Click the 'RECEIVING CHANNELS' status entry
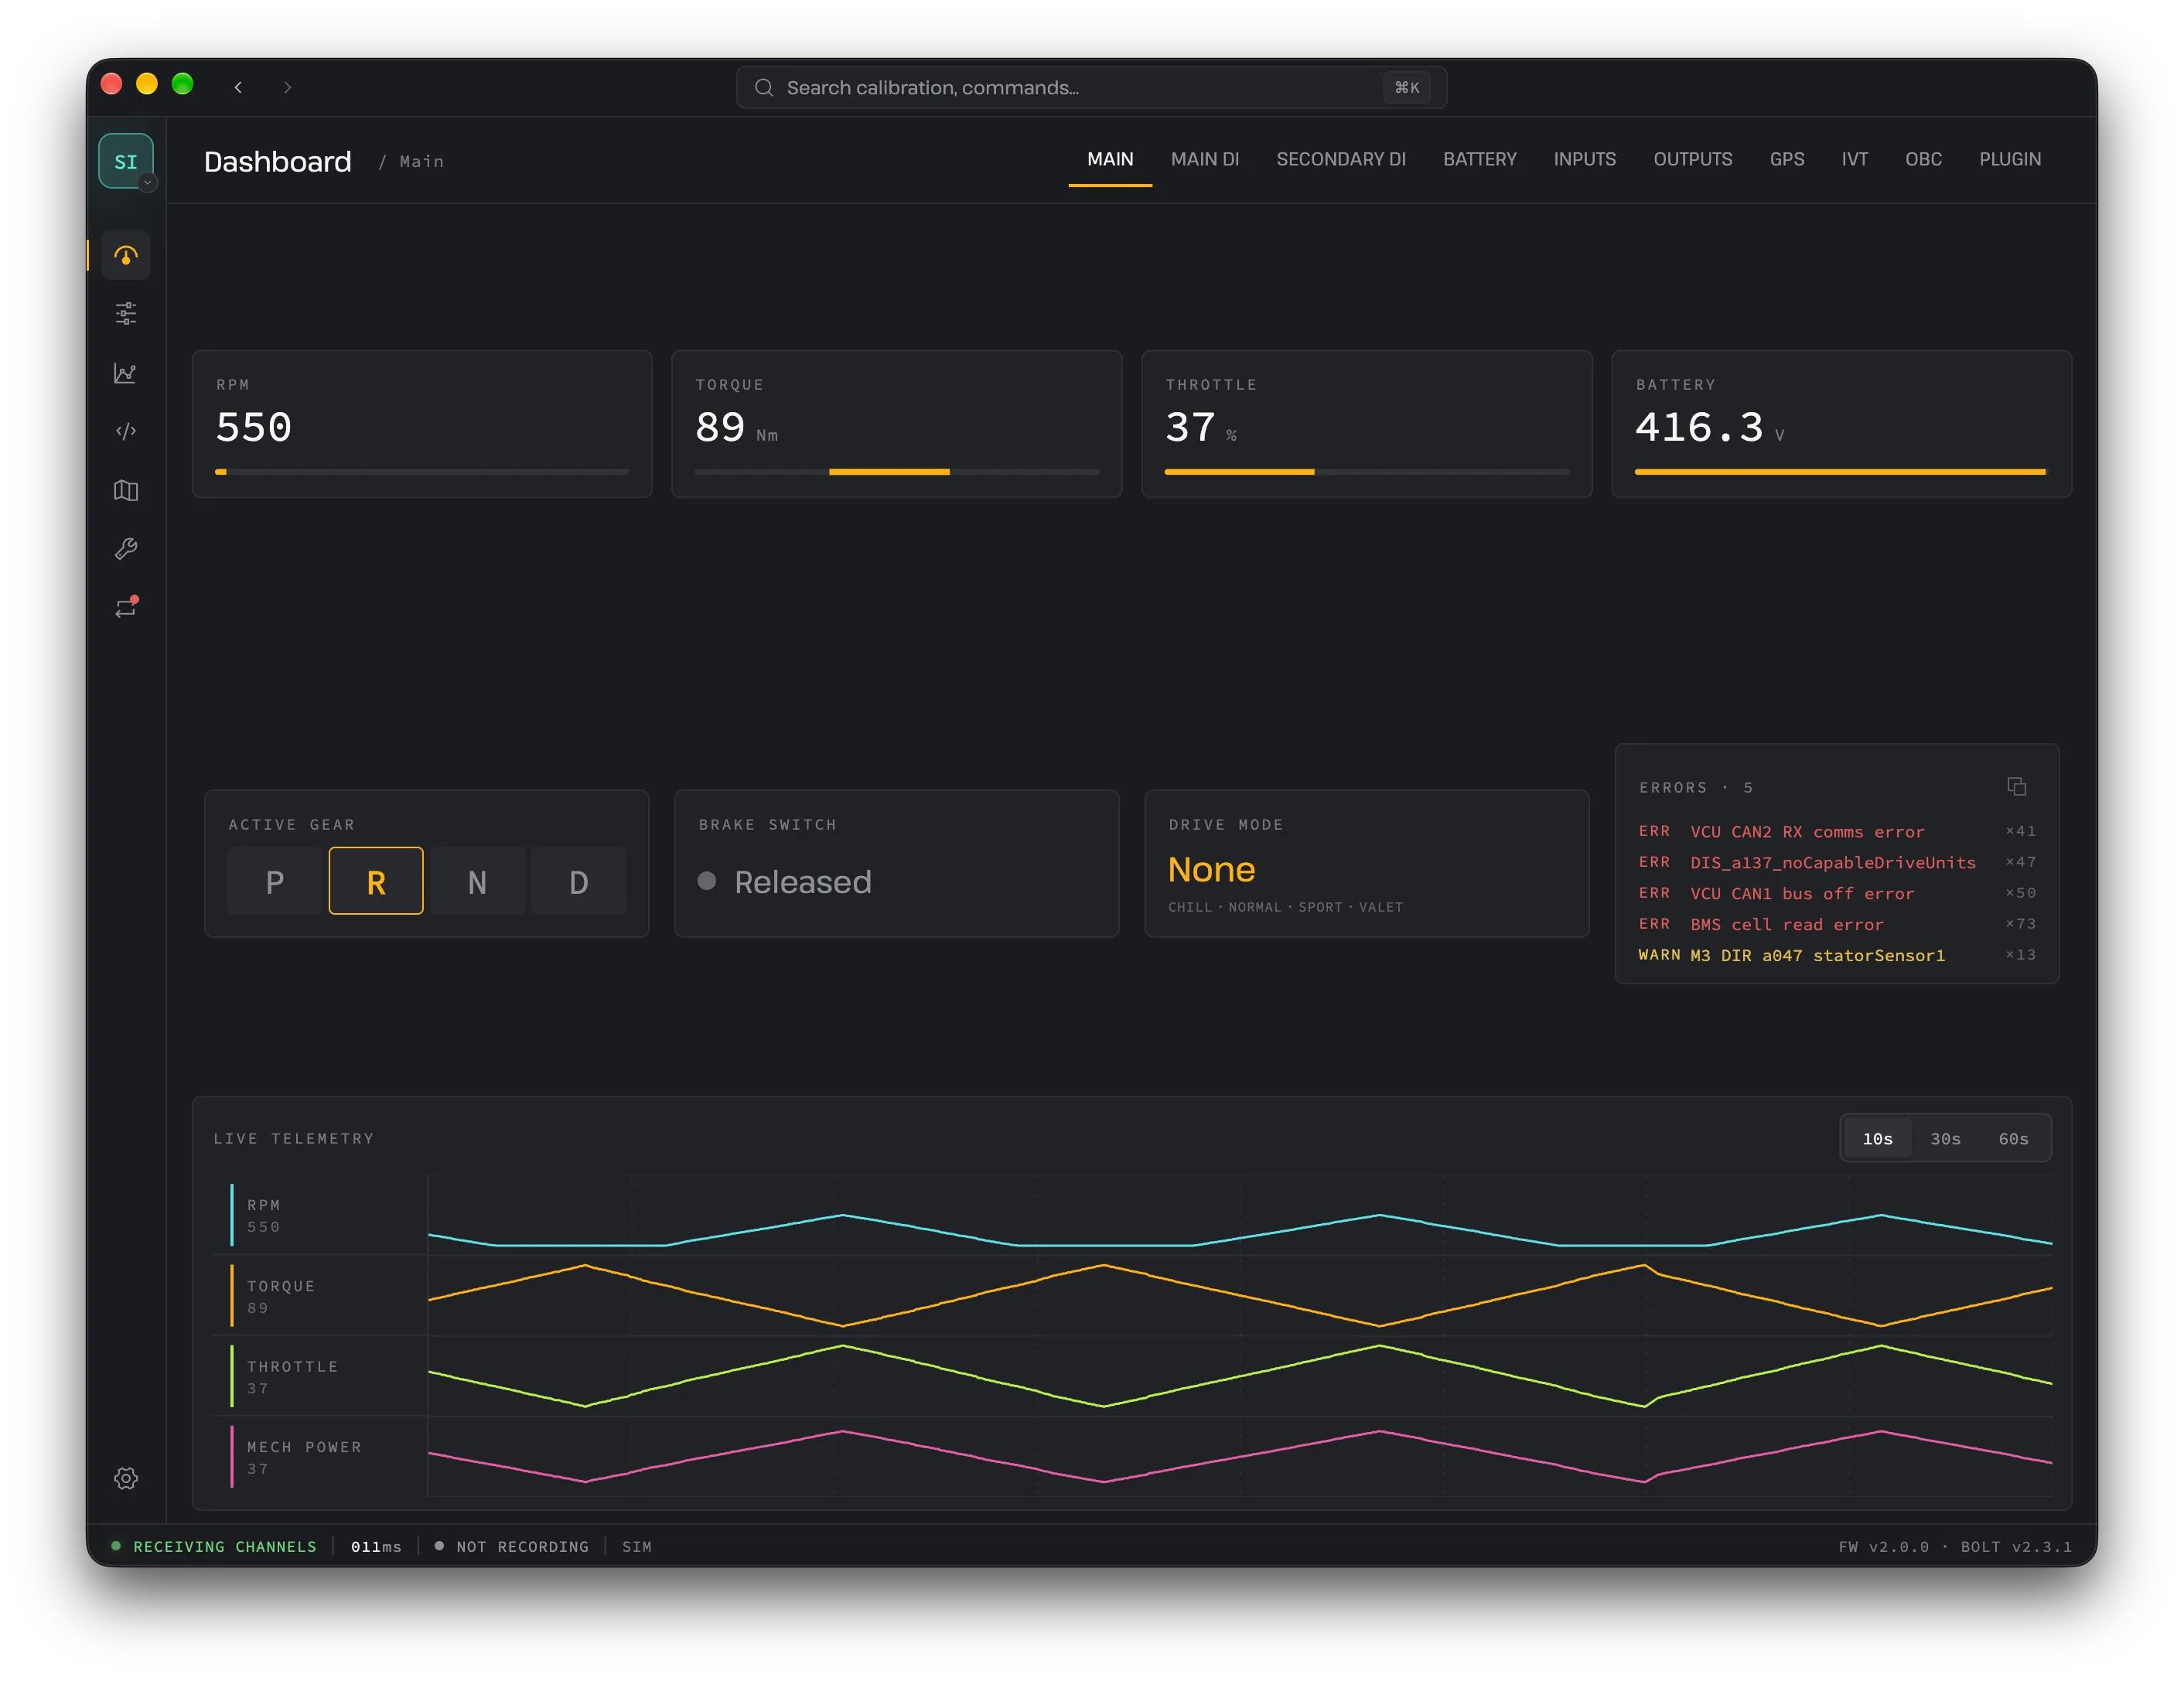The image size is (2184, 1681). [214, 1546]
